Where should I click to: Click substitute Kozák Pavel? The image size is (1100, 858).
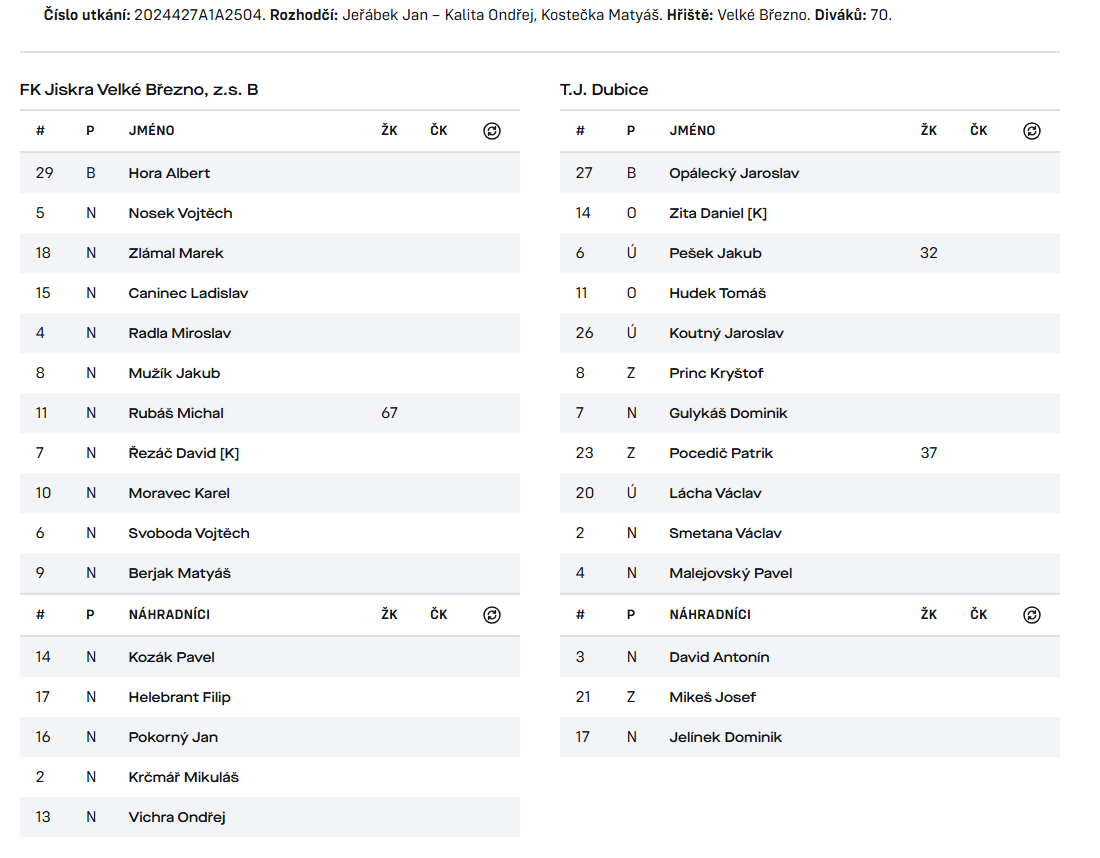(172, 657)
